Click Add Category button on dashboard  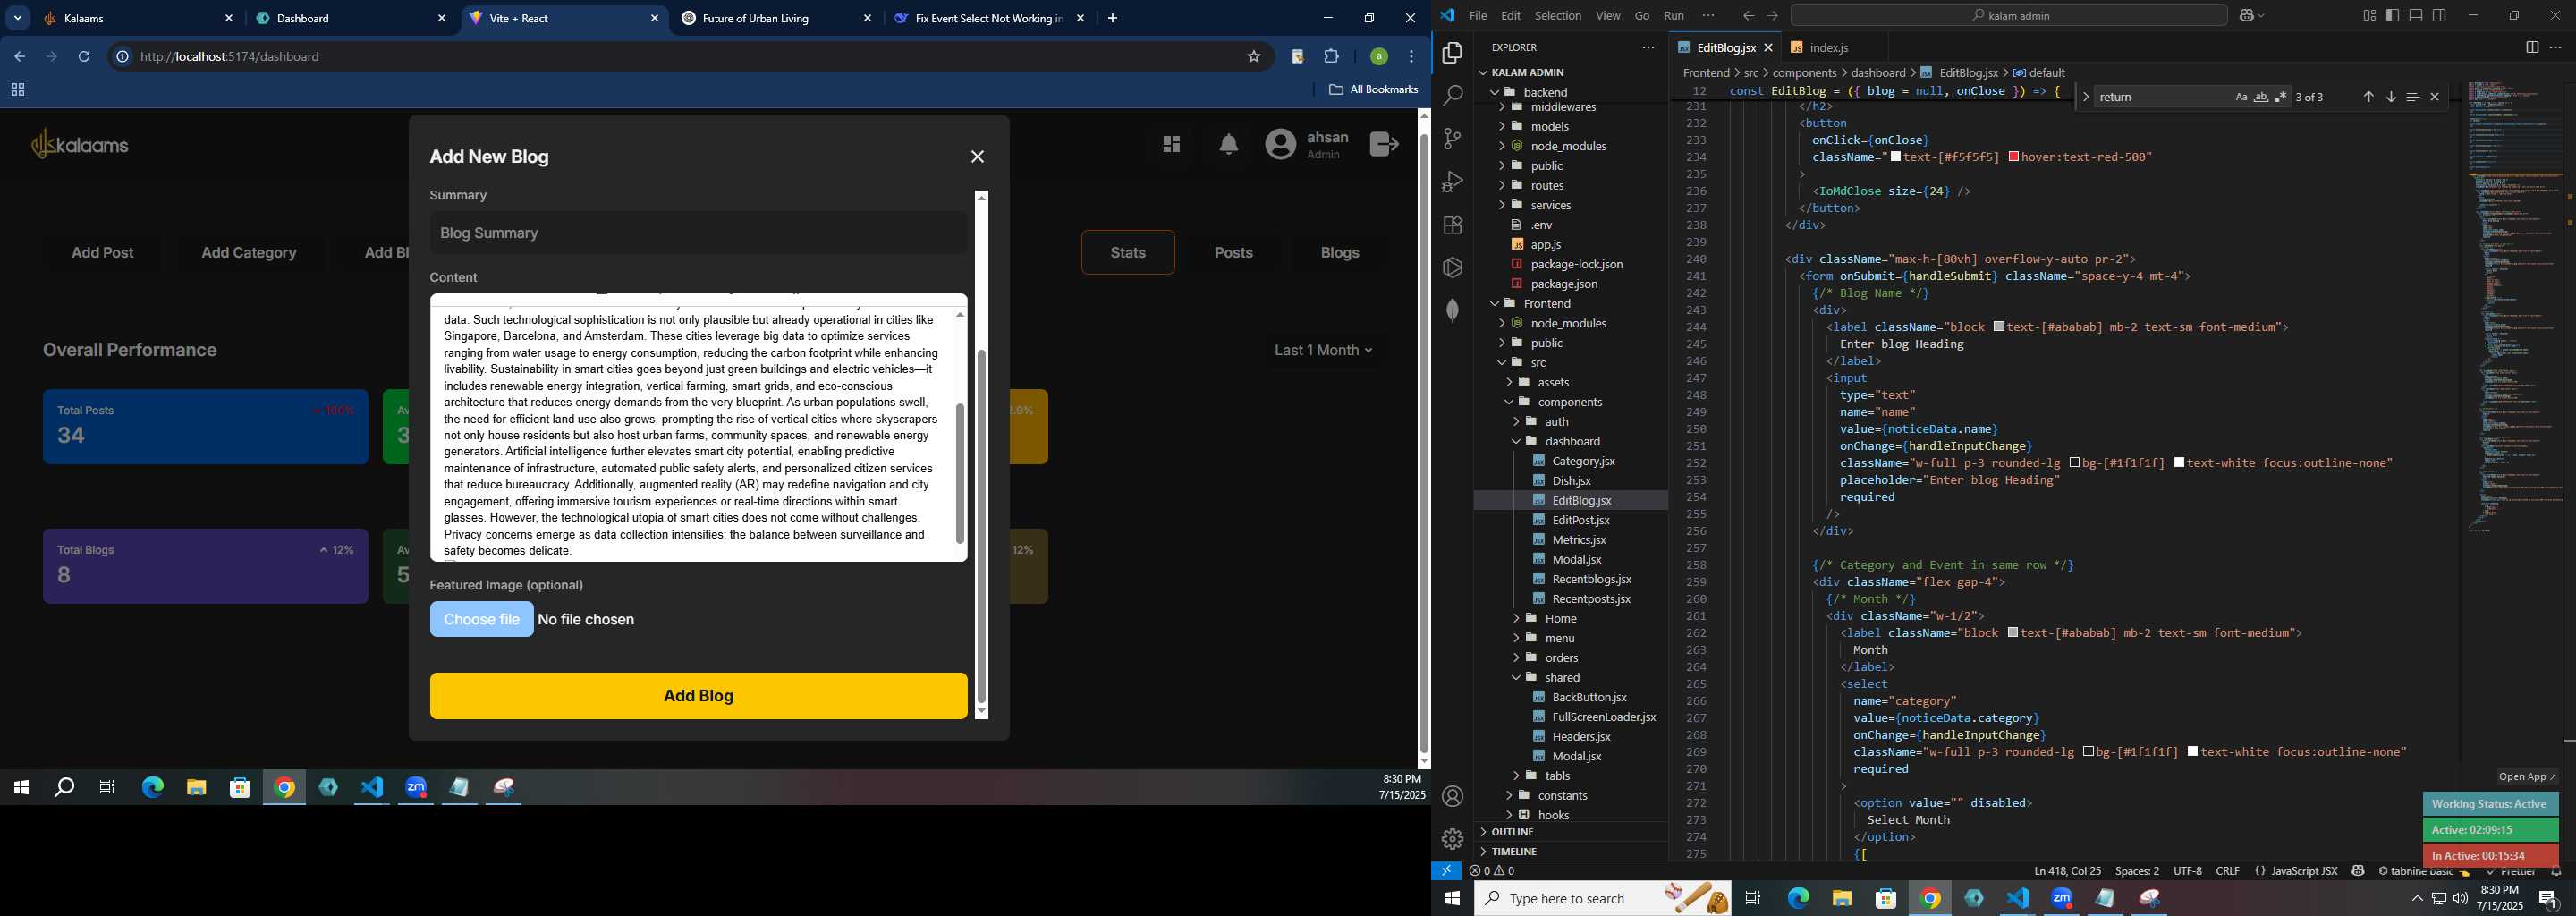[249, 253]
